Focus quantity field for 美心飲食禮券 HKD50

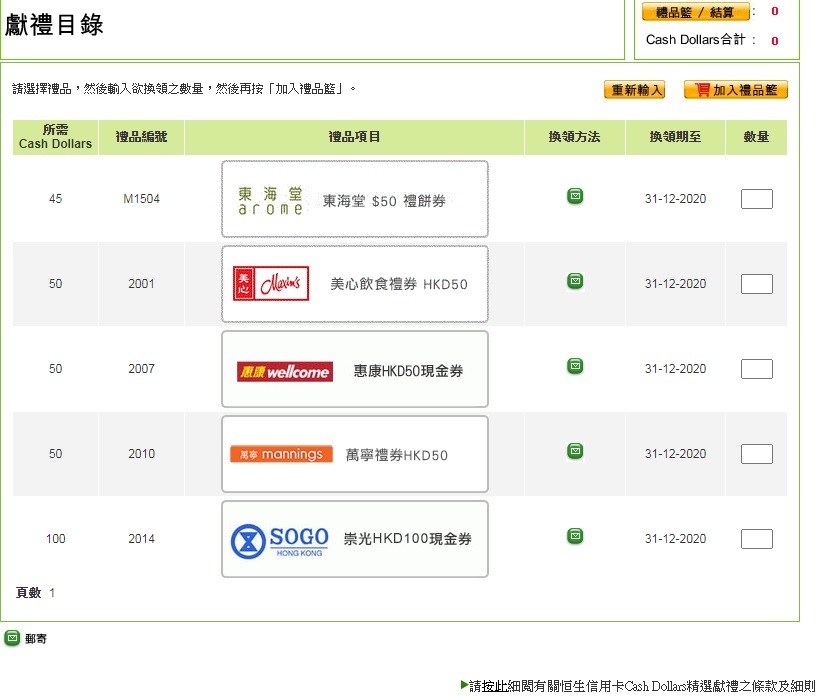[756, 284]
